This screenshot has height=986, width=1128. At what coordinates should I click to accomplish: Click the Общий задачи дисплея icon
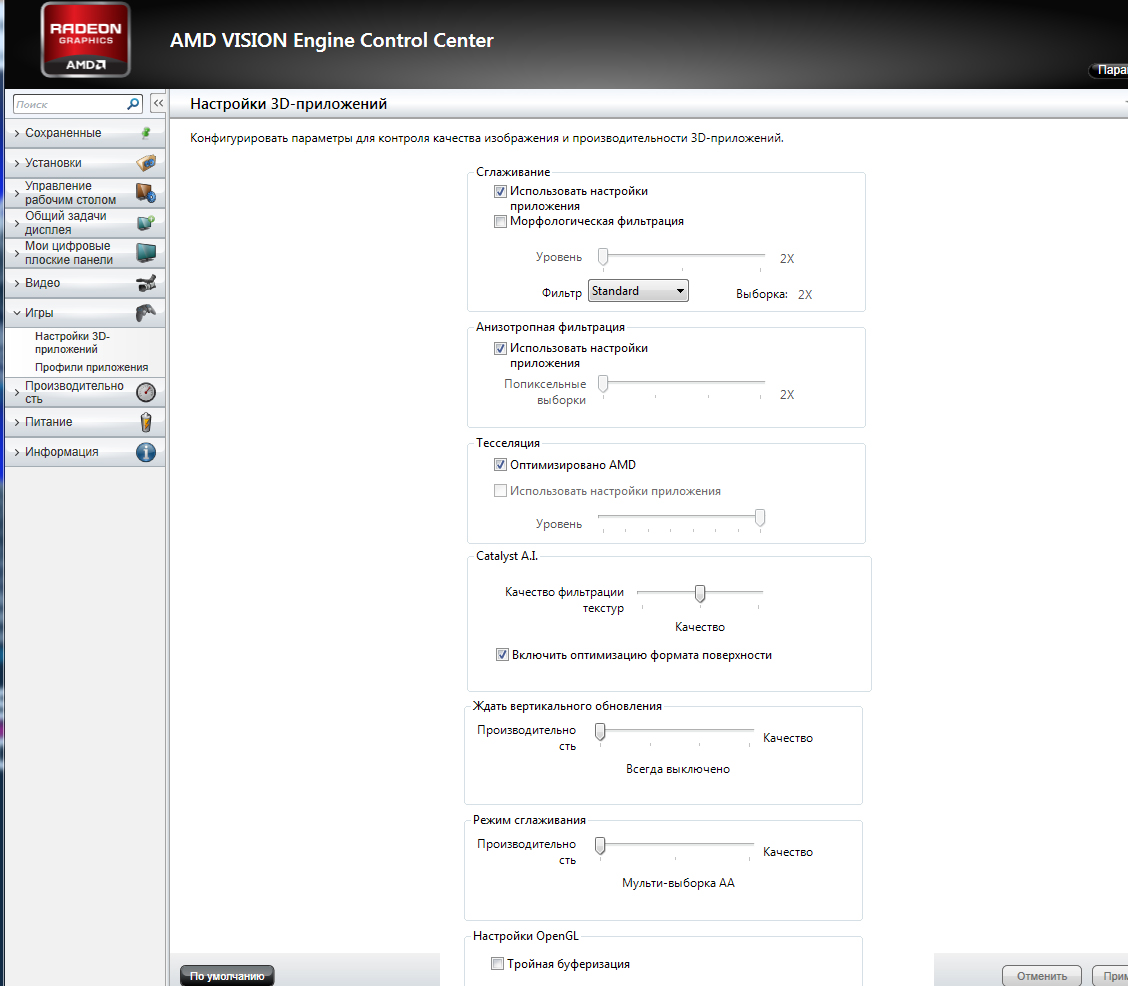(x=146, y=223)
